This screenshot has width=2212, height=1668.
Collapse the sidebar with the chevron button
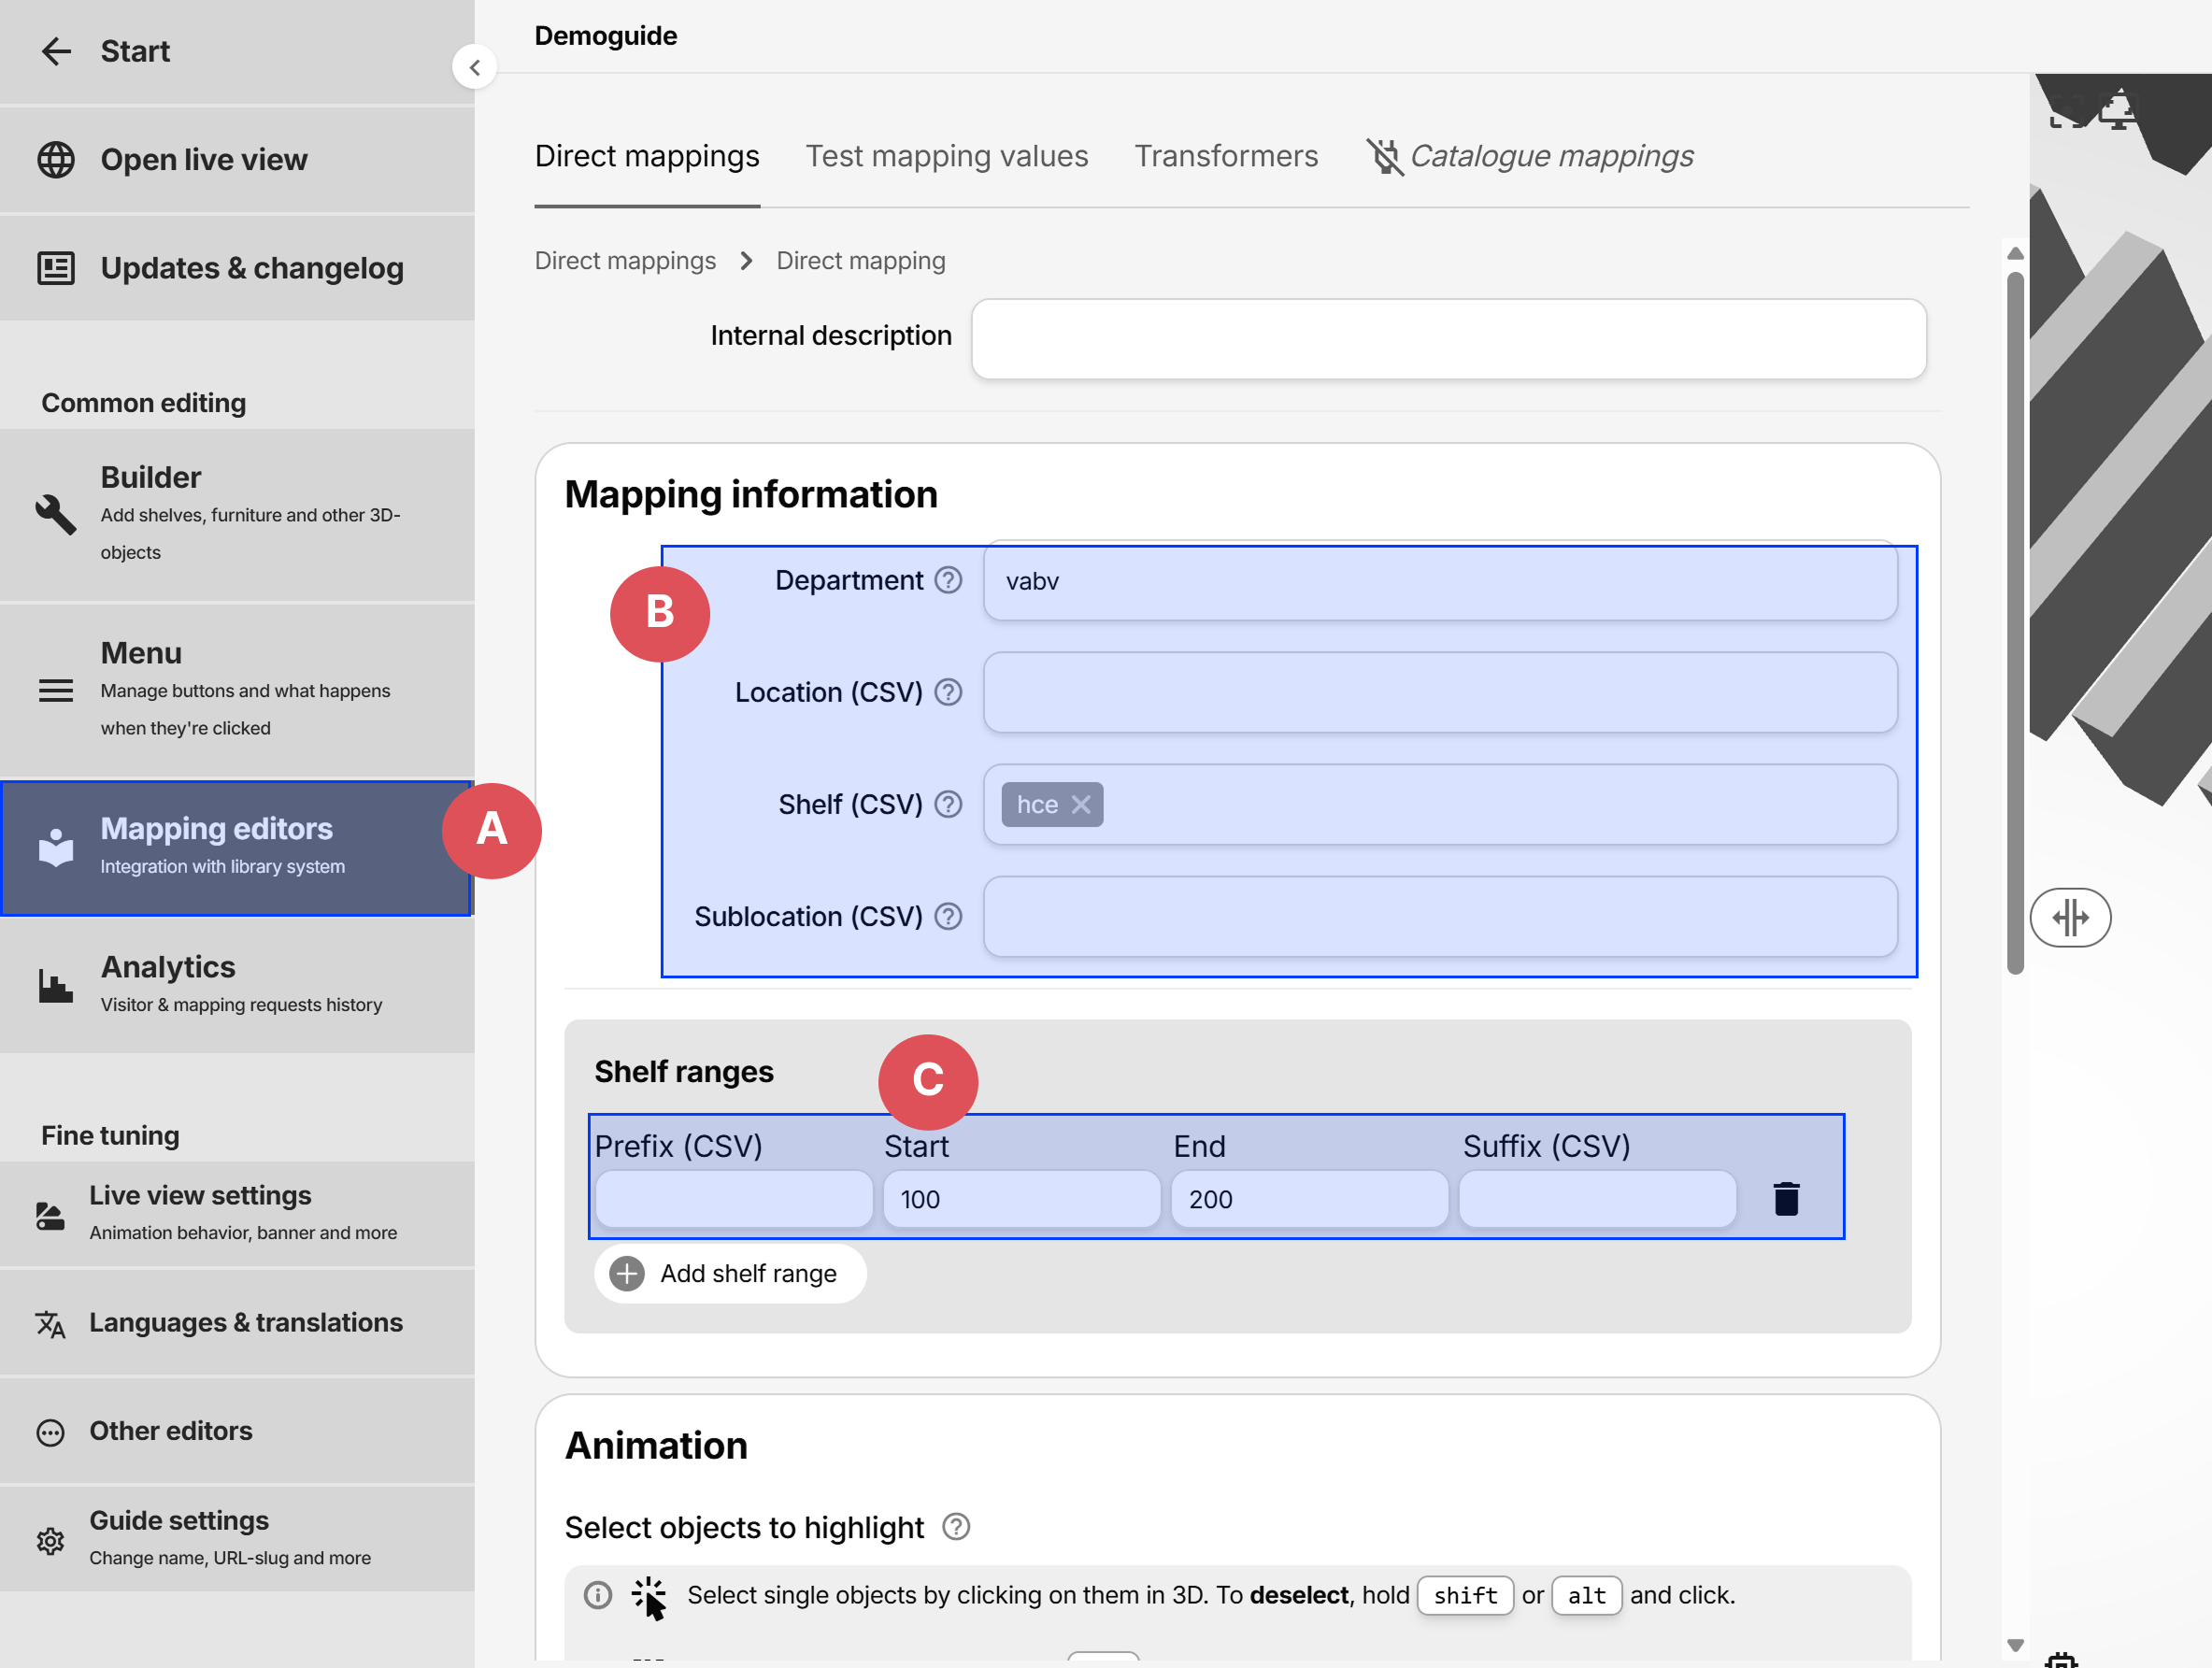(474, 67)
